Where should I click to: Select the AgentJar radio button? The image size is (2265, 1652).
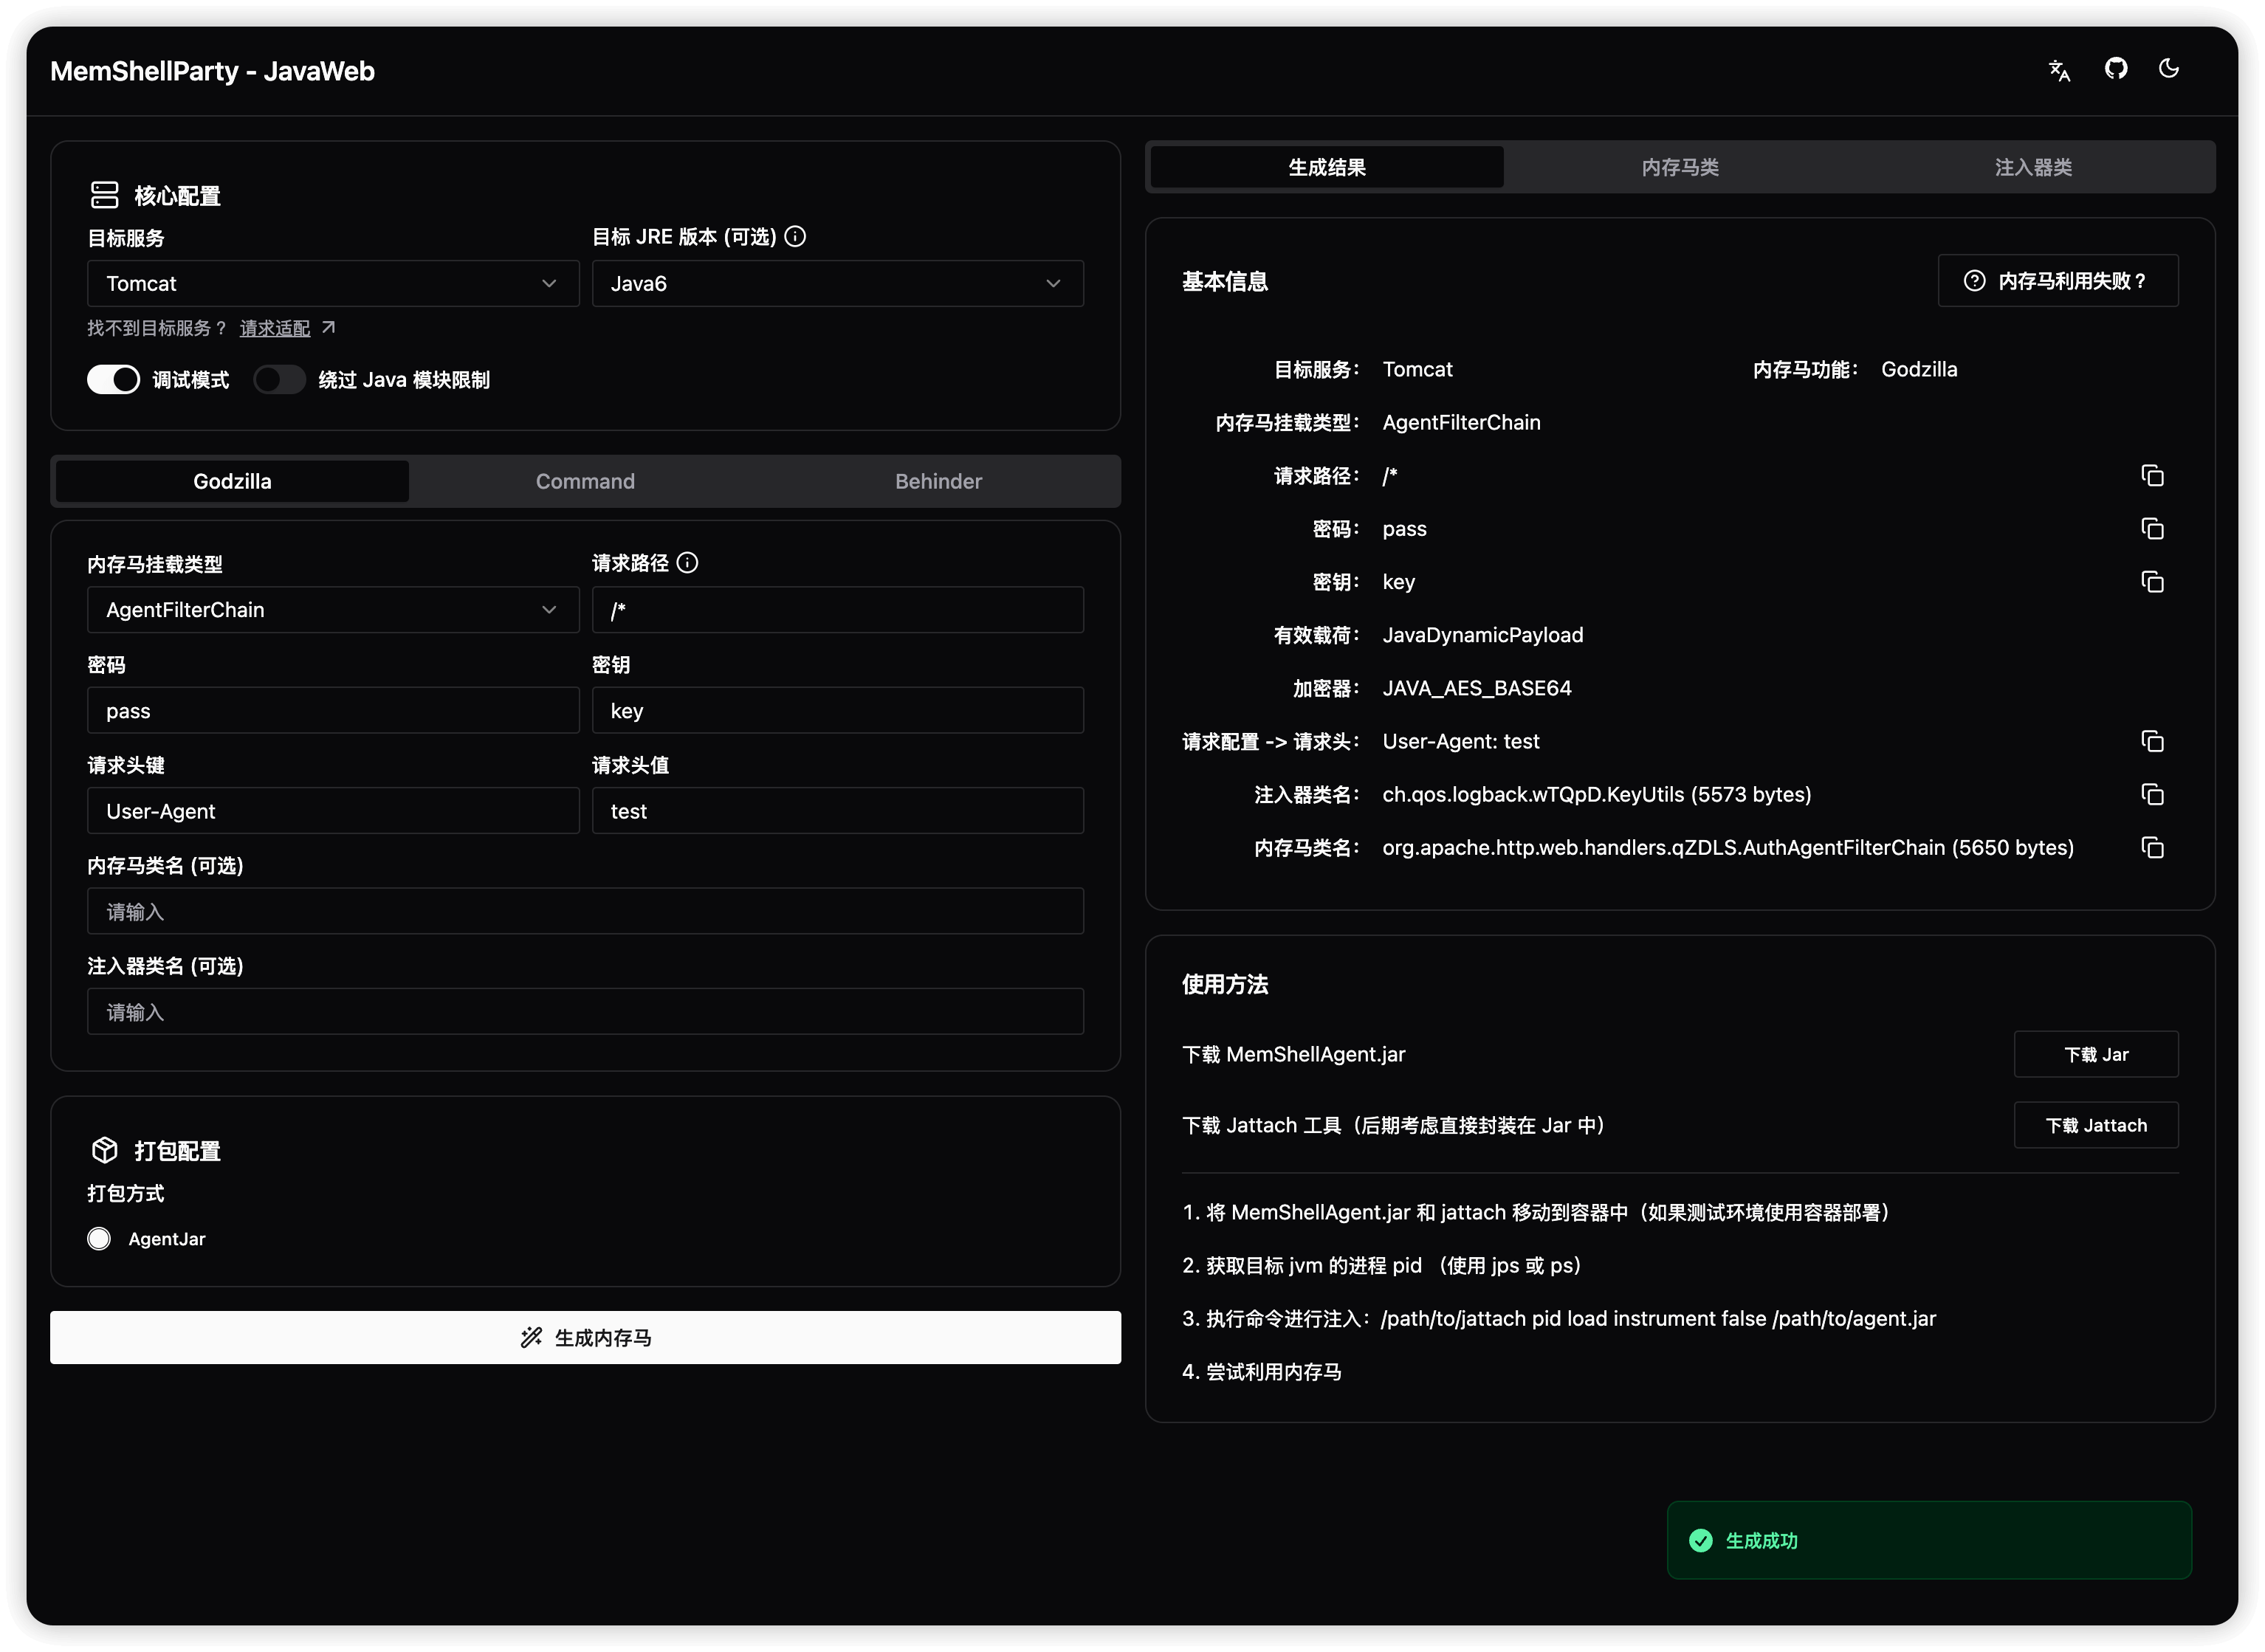click(x=98, y=1238)
